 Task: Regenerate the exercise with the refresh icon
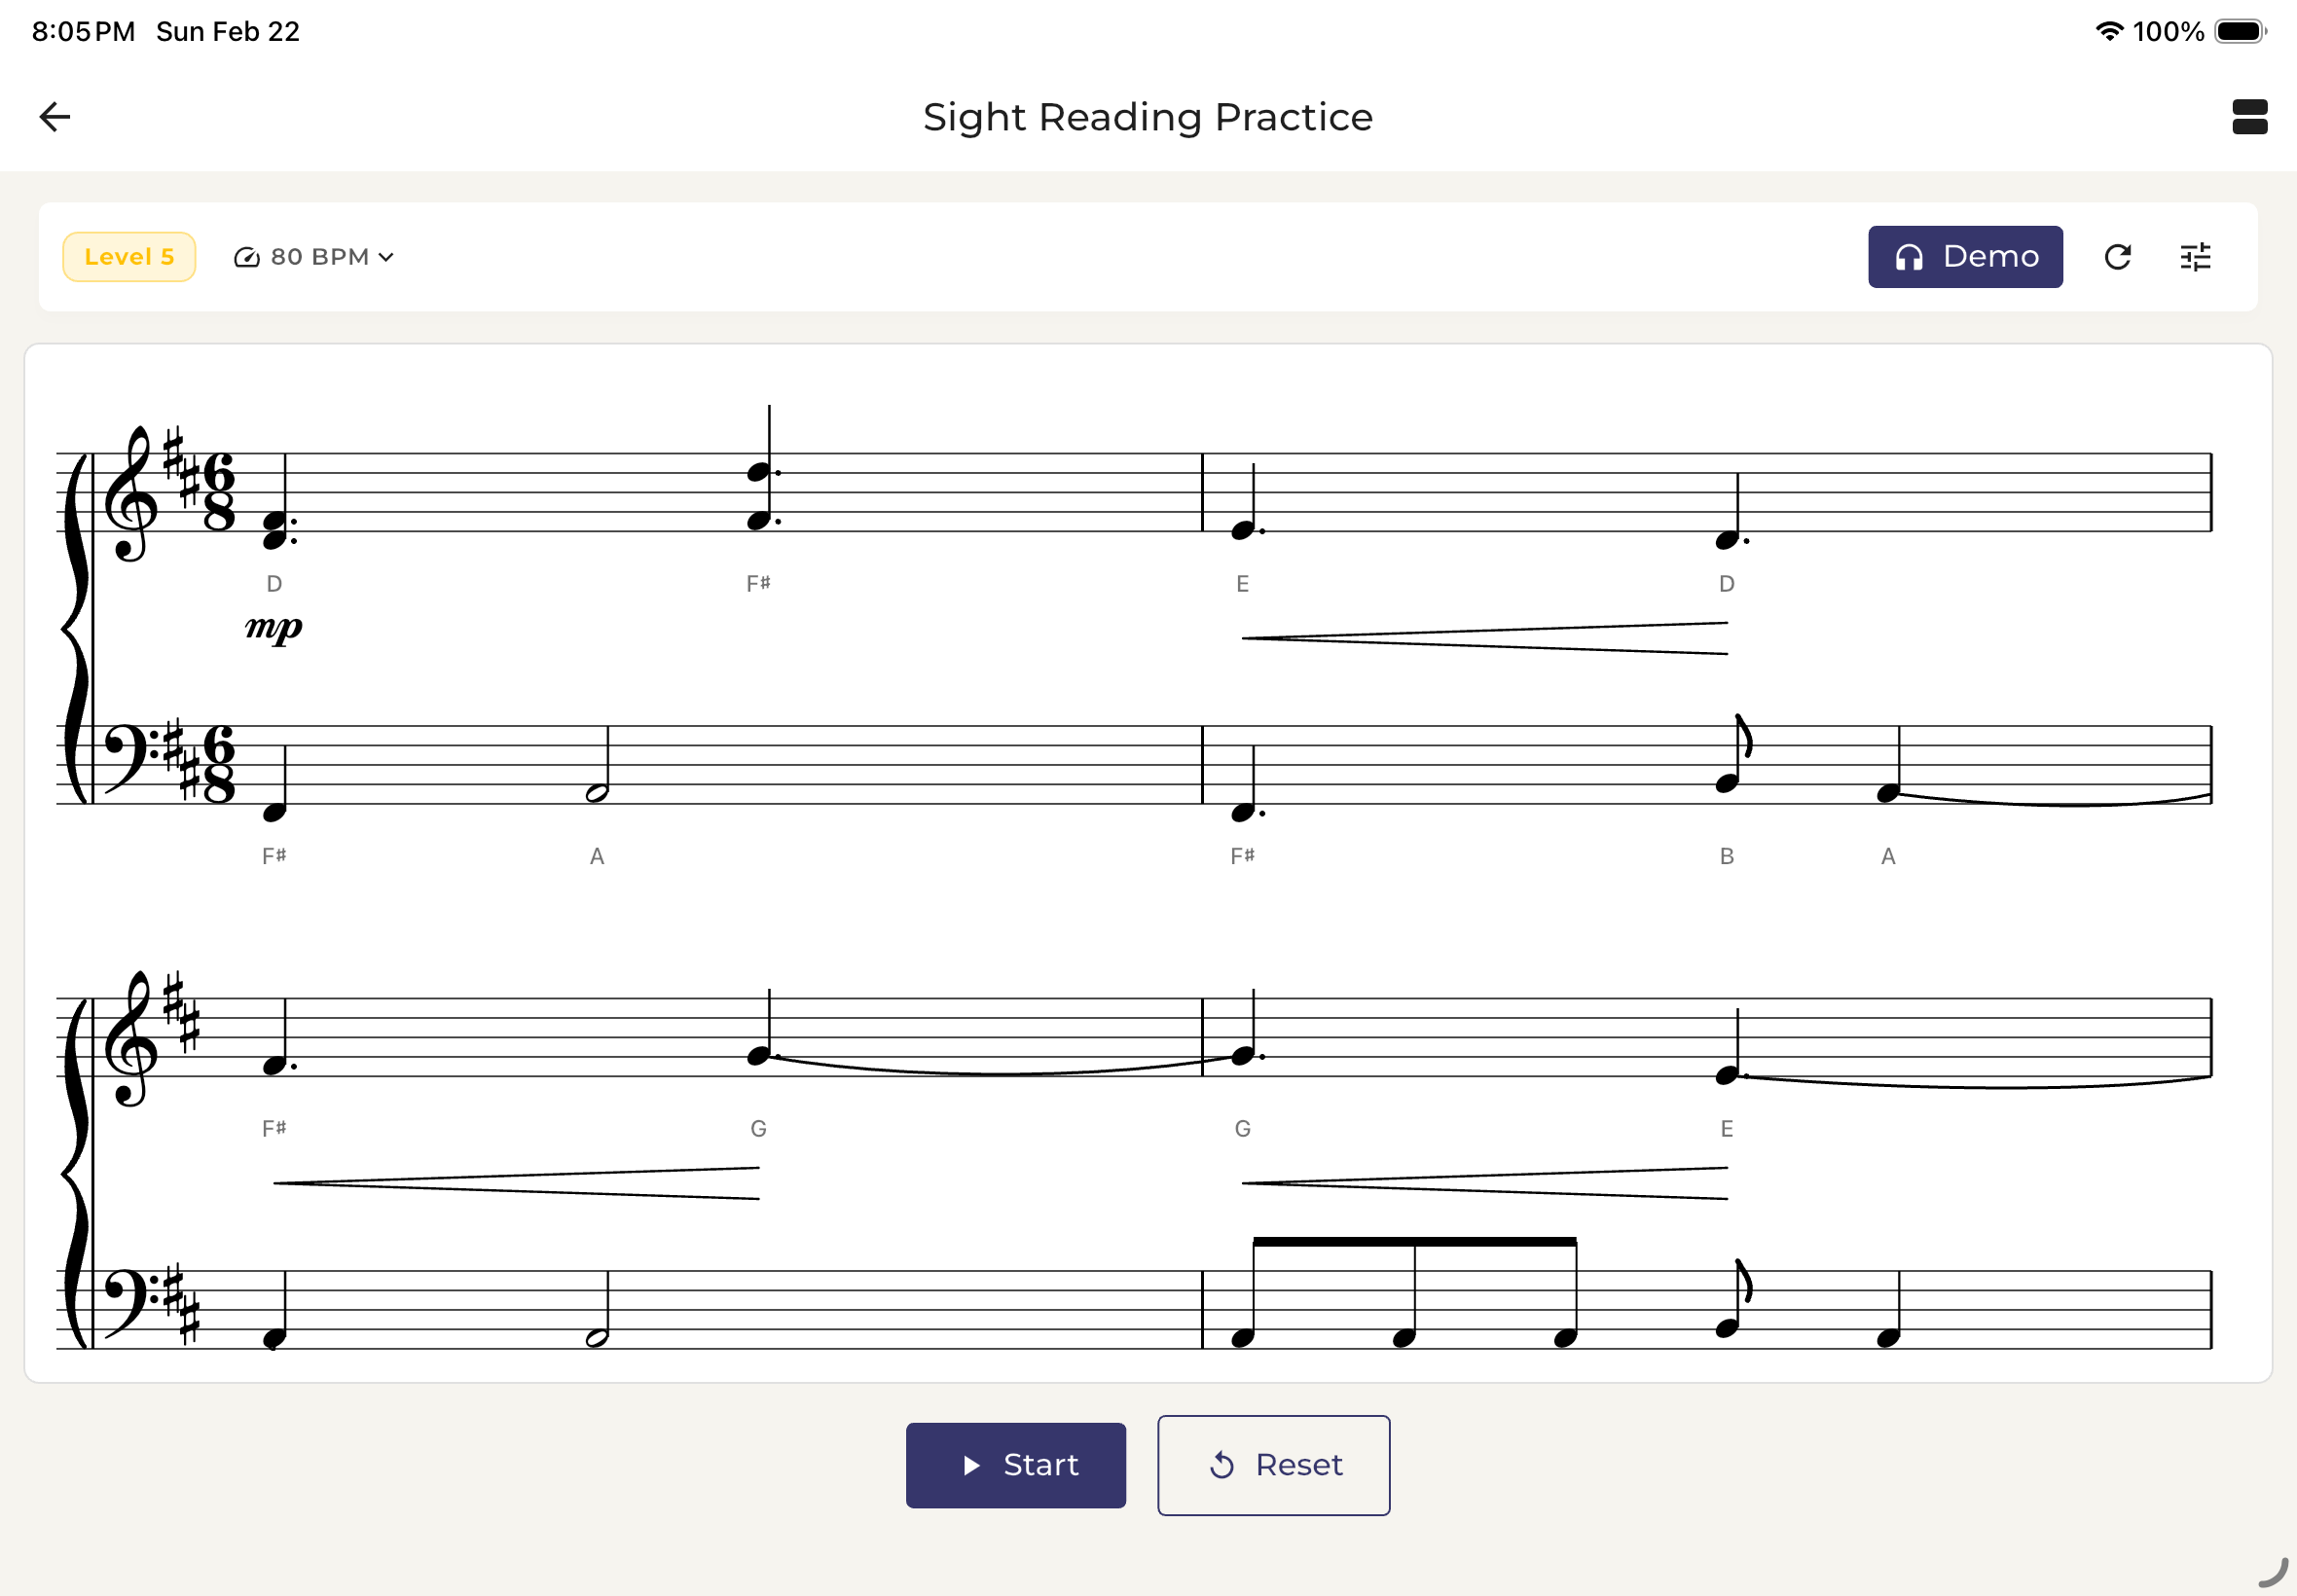pyautogui.click(x=2118, y=256)
